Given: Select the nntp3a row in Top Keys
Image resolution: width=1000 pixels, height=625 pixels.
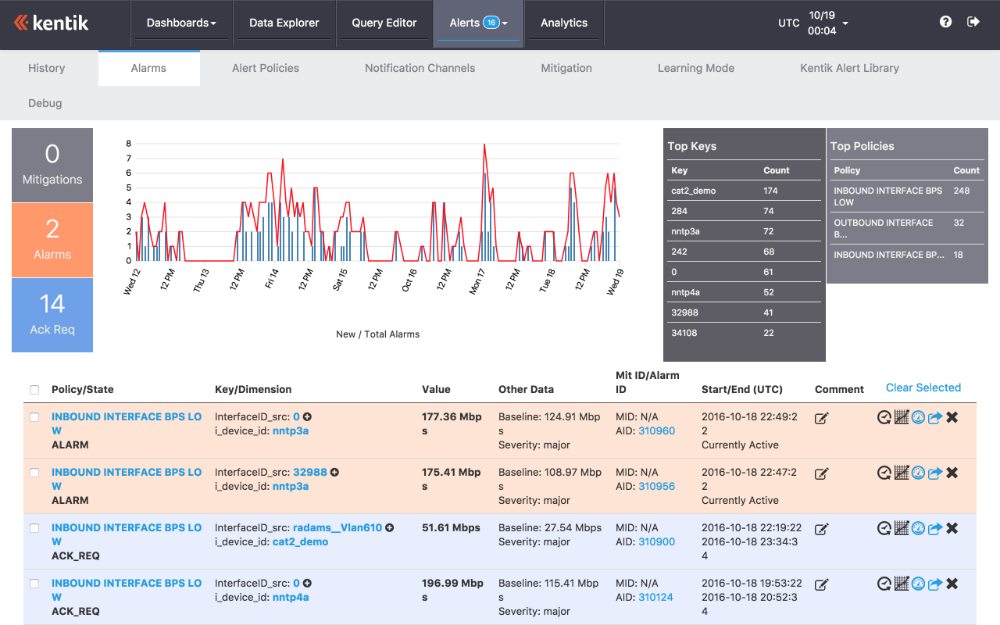Looking at the screenshot, I should pos(744,232).
